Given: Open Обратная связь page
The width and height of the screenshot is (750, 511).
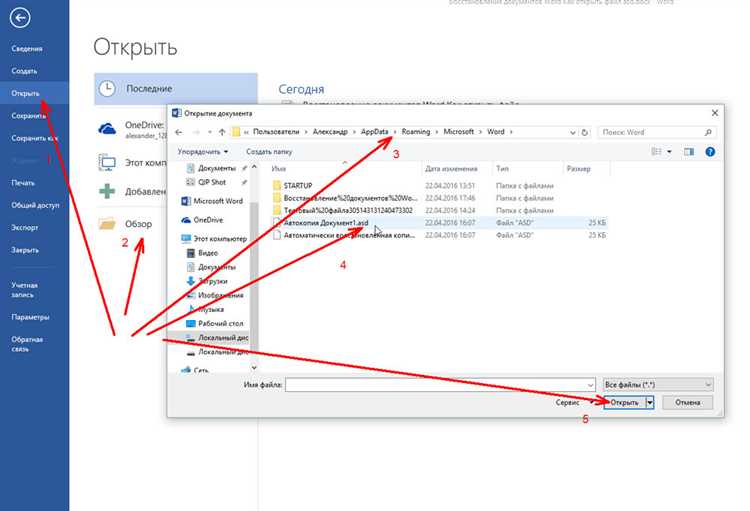Looking at the screenshot, I should (27, 344).
